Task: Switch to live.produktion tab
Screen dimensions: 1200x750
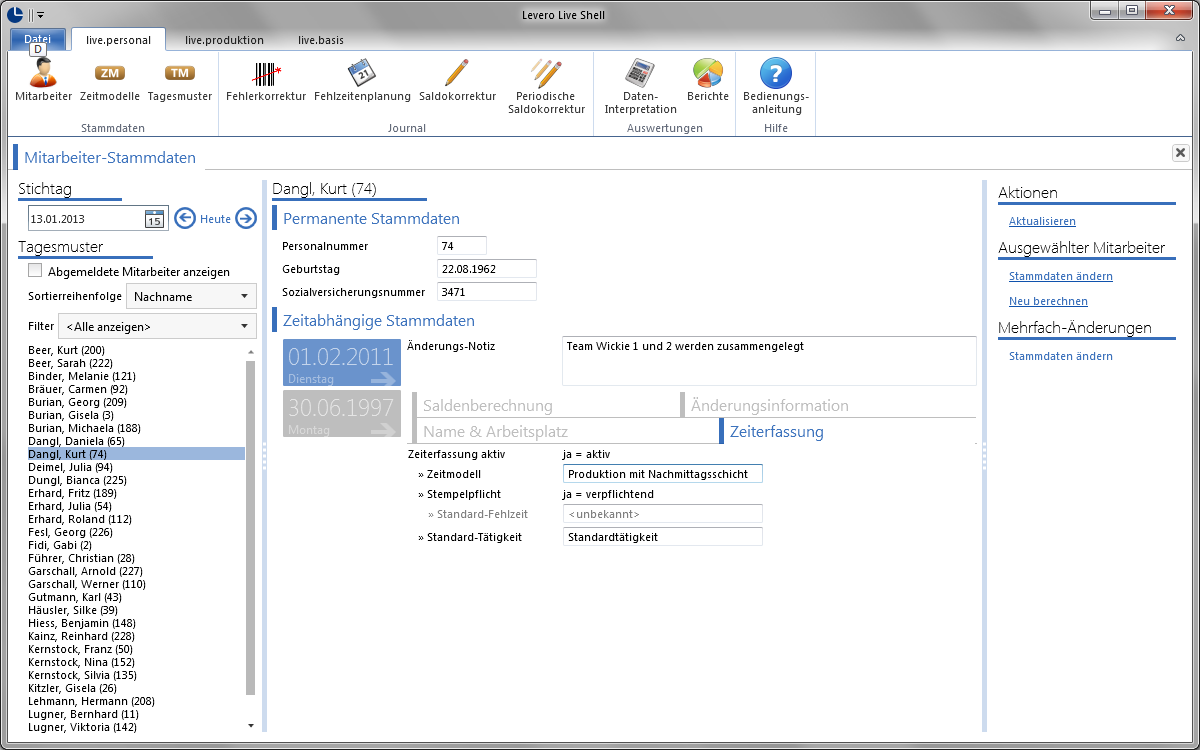Action: 224,40
